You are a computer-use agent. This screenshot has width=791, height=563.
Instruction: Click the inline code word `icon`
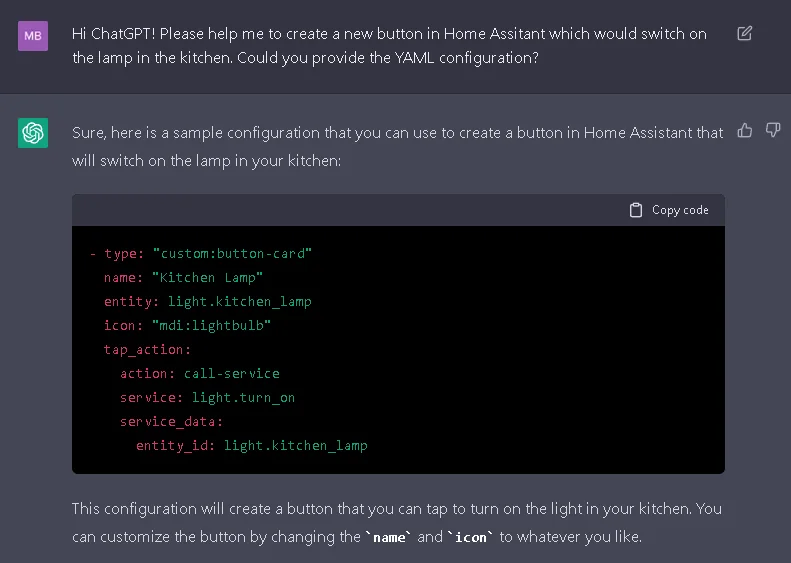(x=470, y=537)
